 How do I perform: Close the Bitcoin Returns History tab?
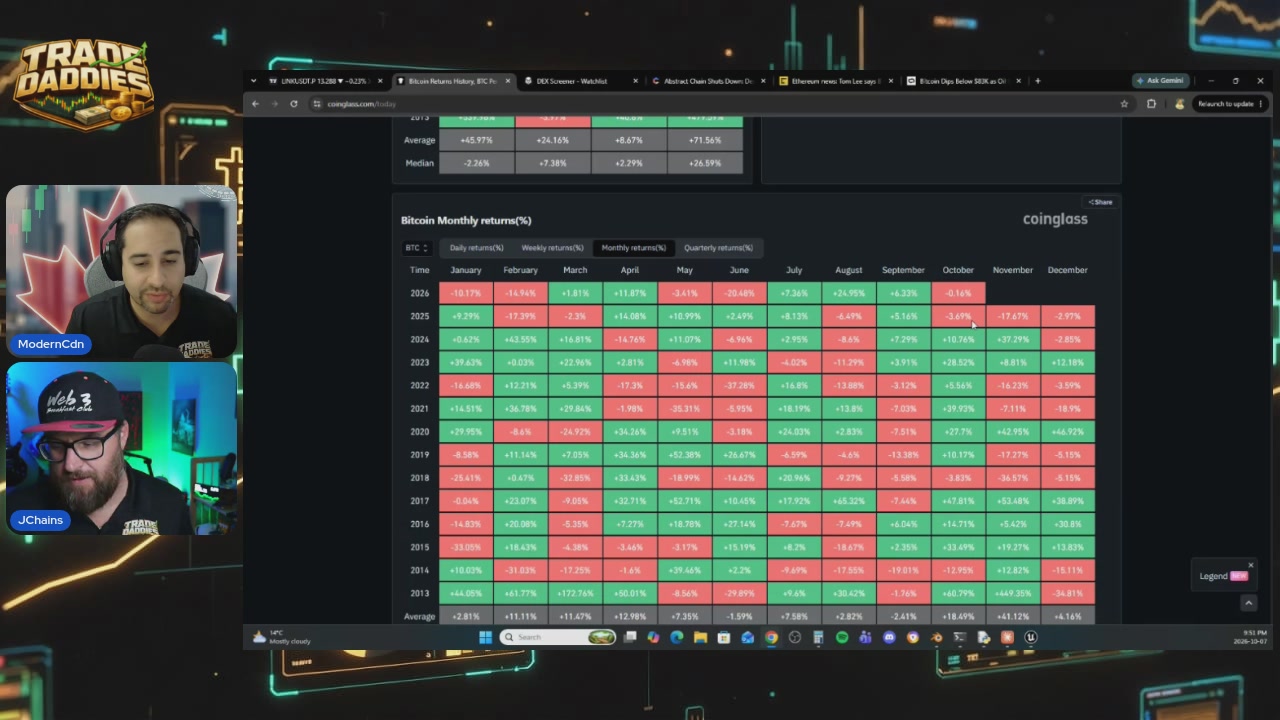[x=508, y=81]
